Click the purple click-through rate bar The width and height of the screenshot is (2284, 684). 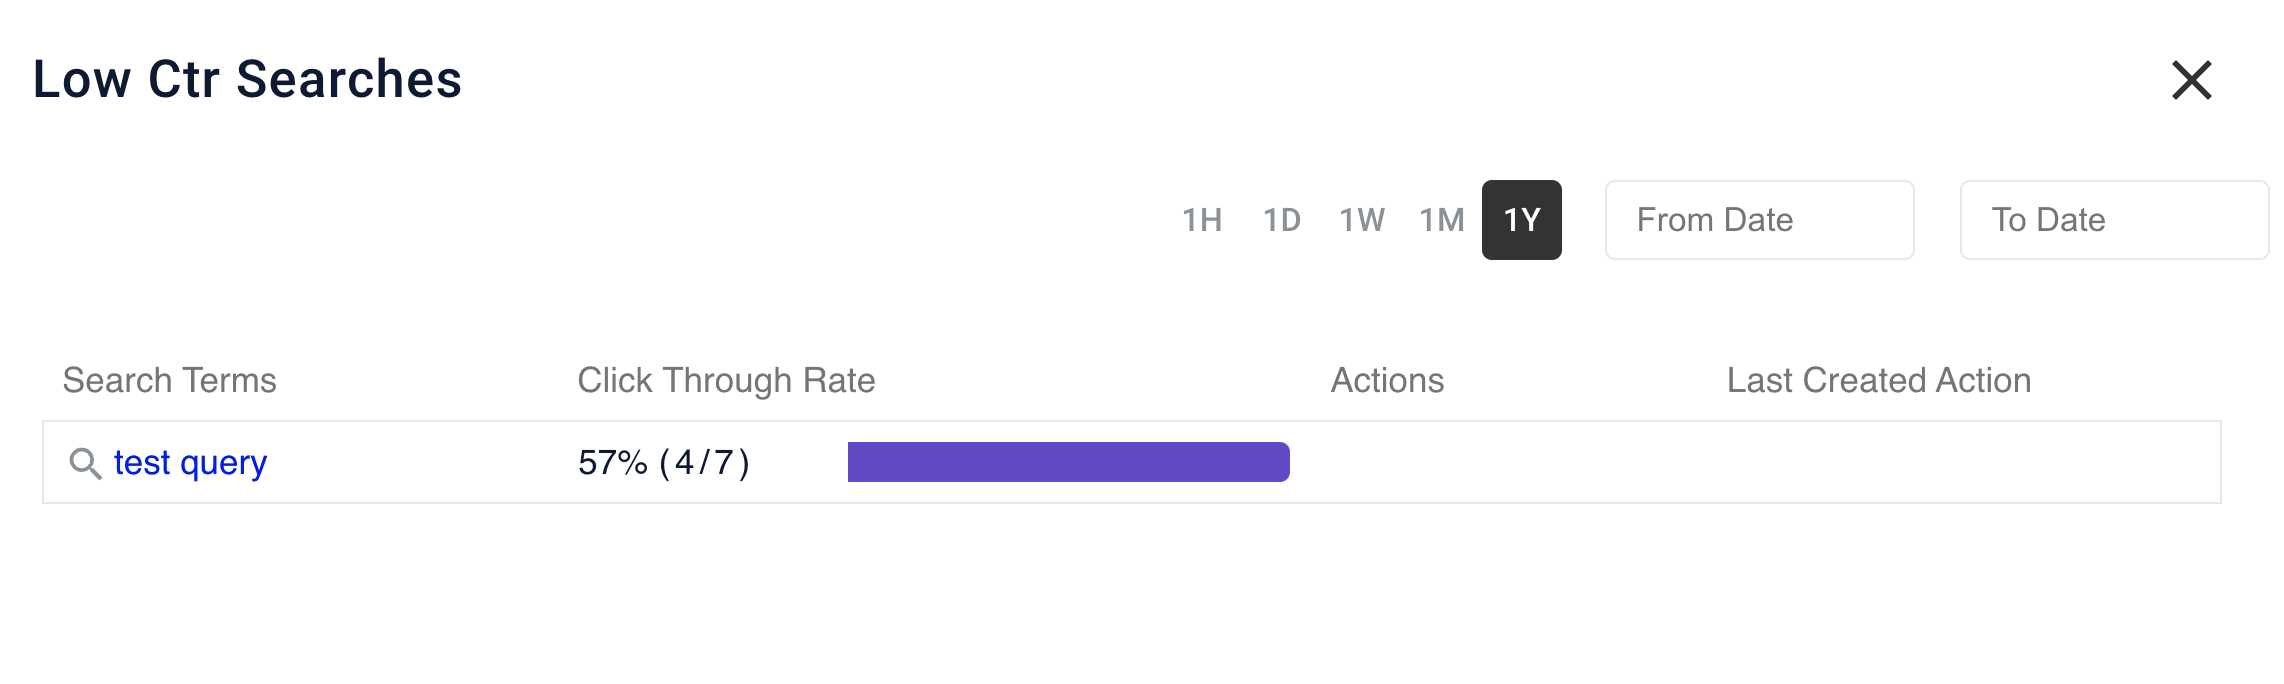(x=1070, y=462)
